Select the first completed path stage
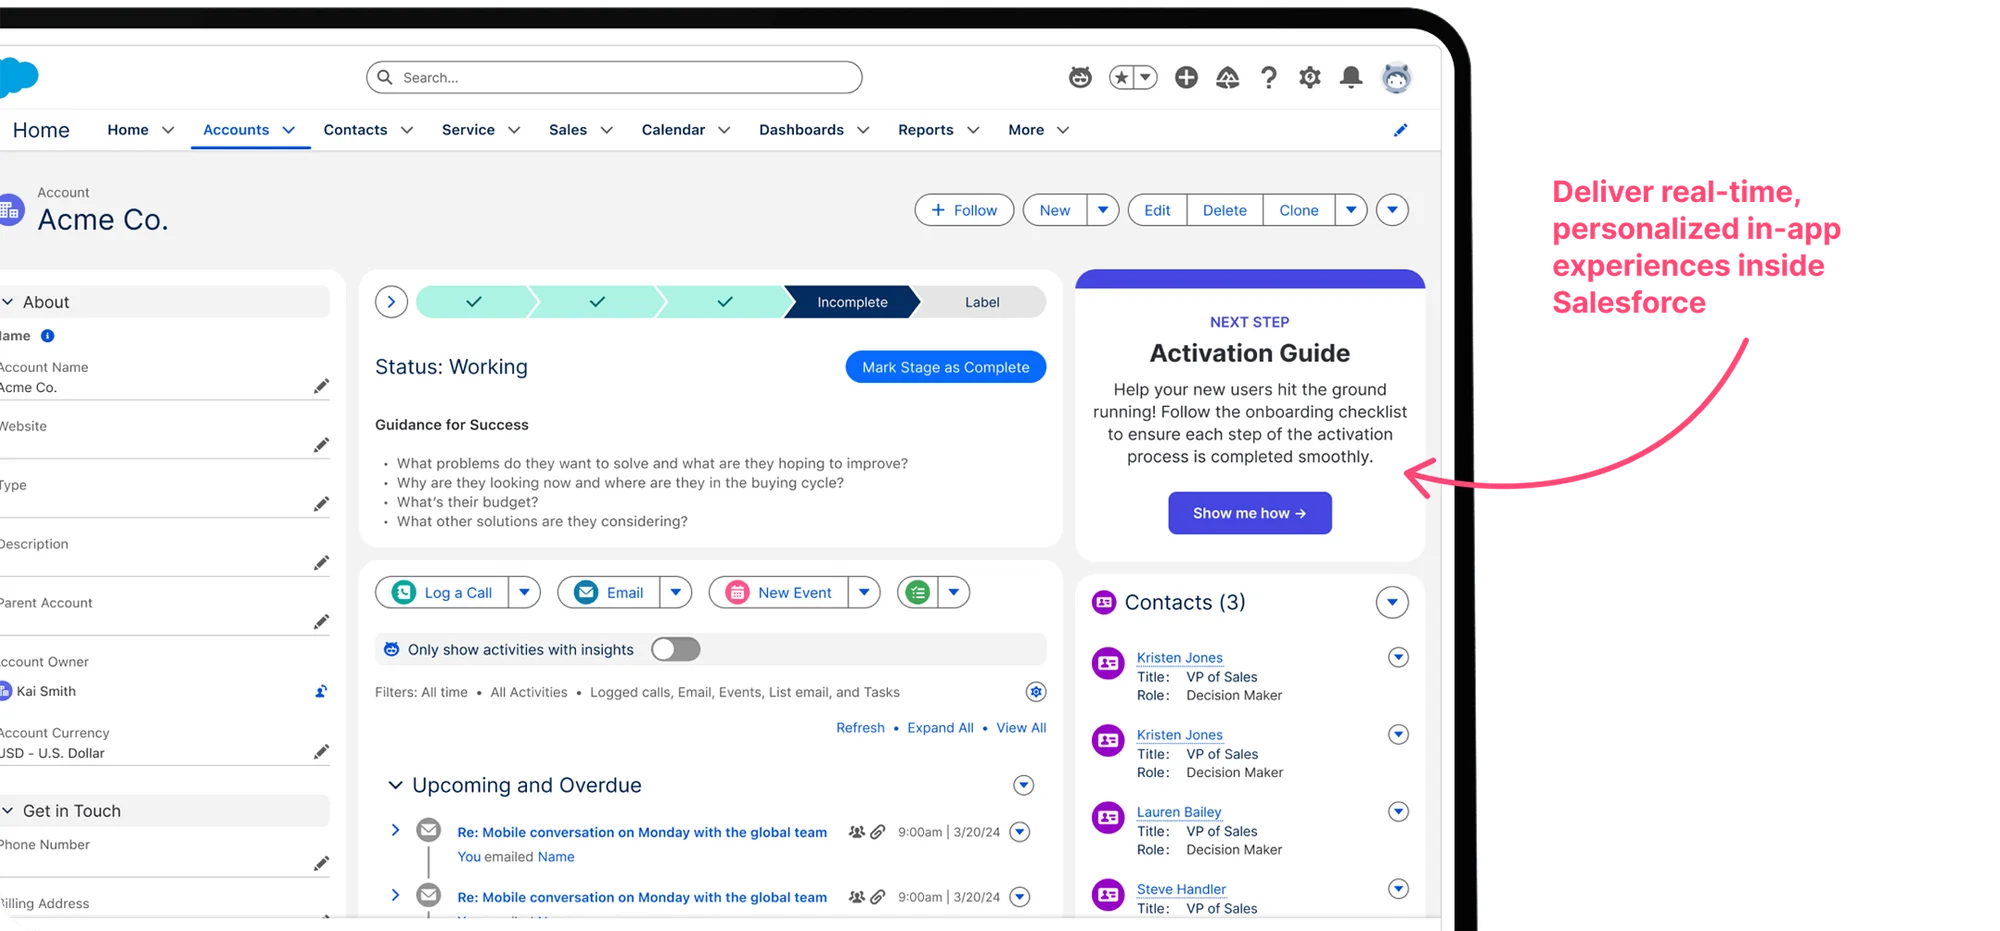 (474, 302)
